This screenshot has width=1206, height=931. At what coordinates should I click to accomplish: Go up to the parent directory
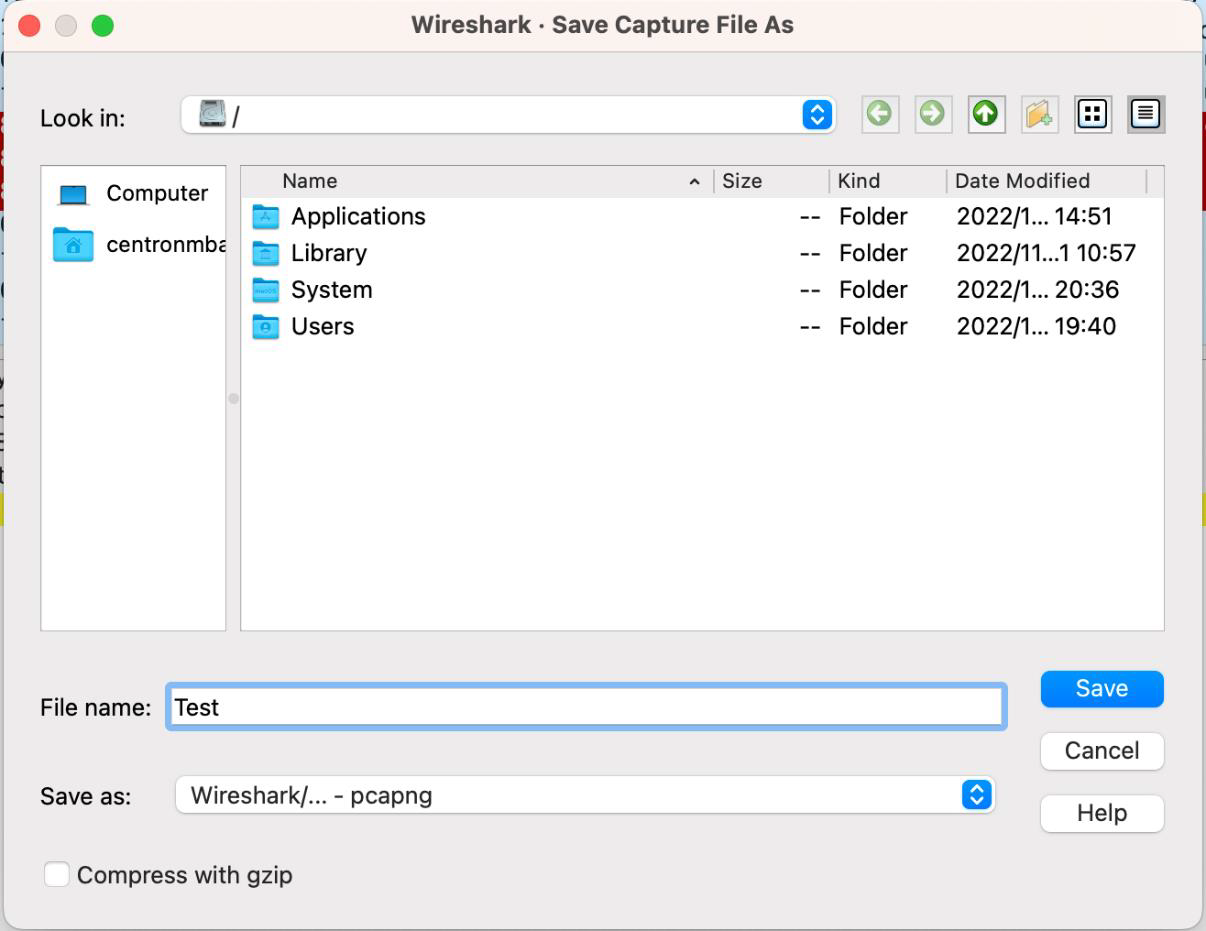985,115
